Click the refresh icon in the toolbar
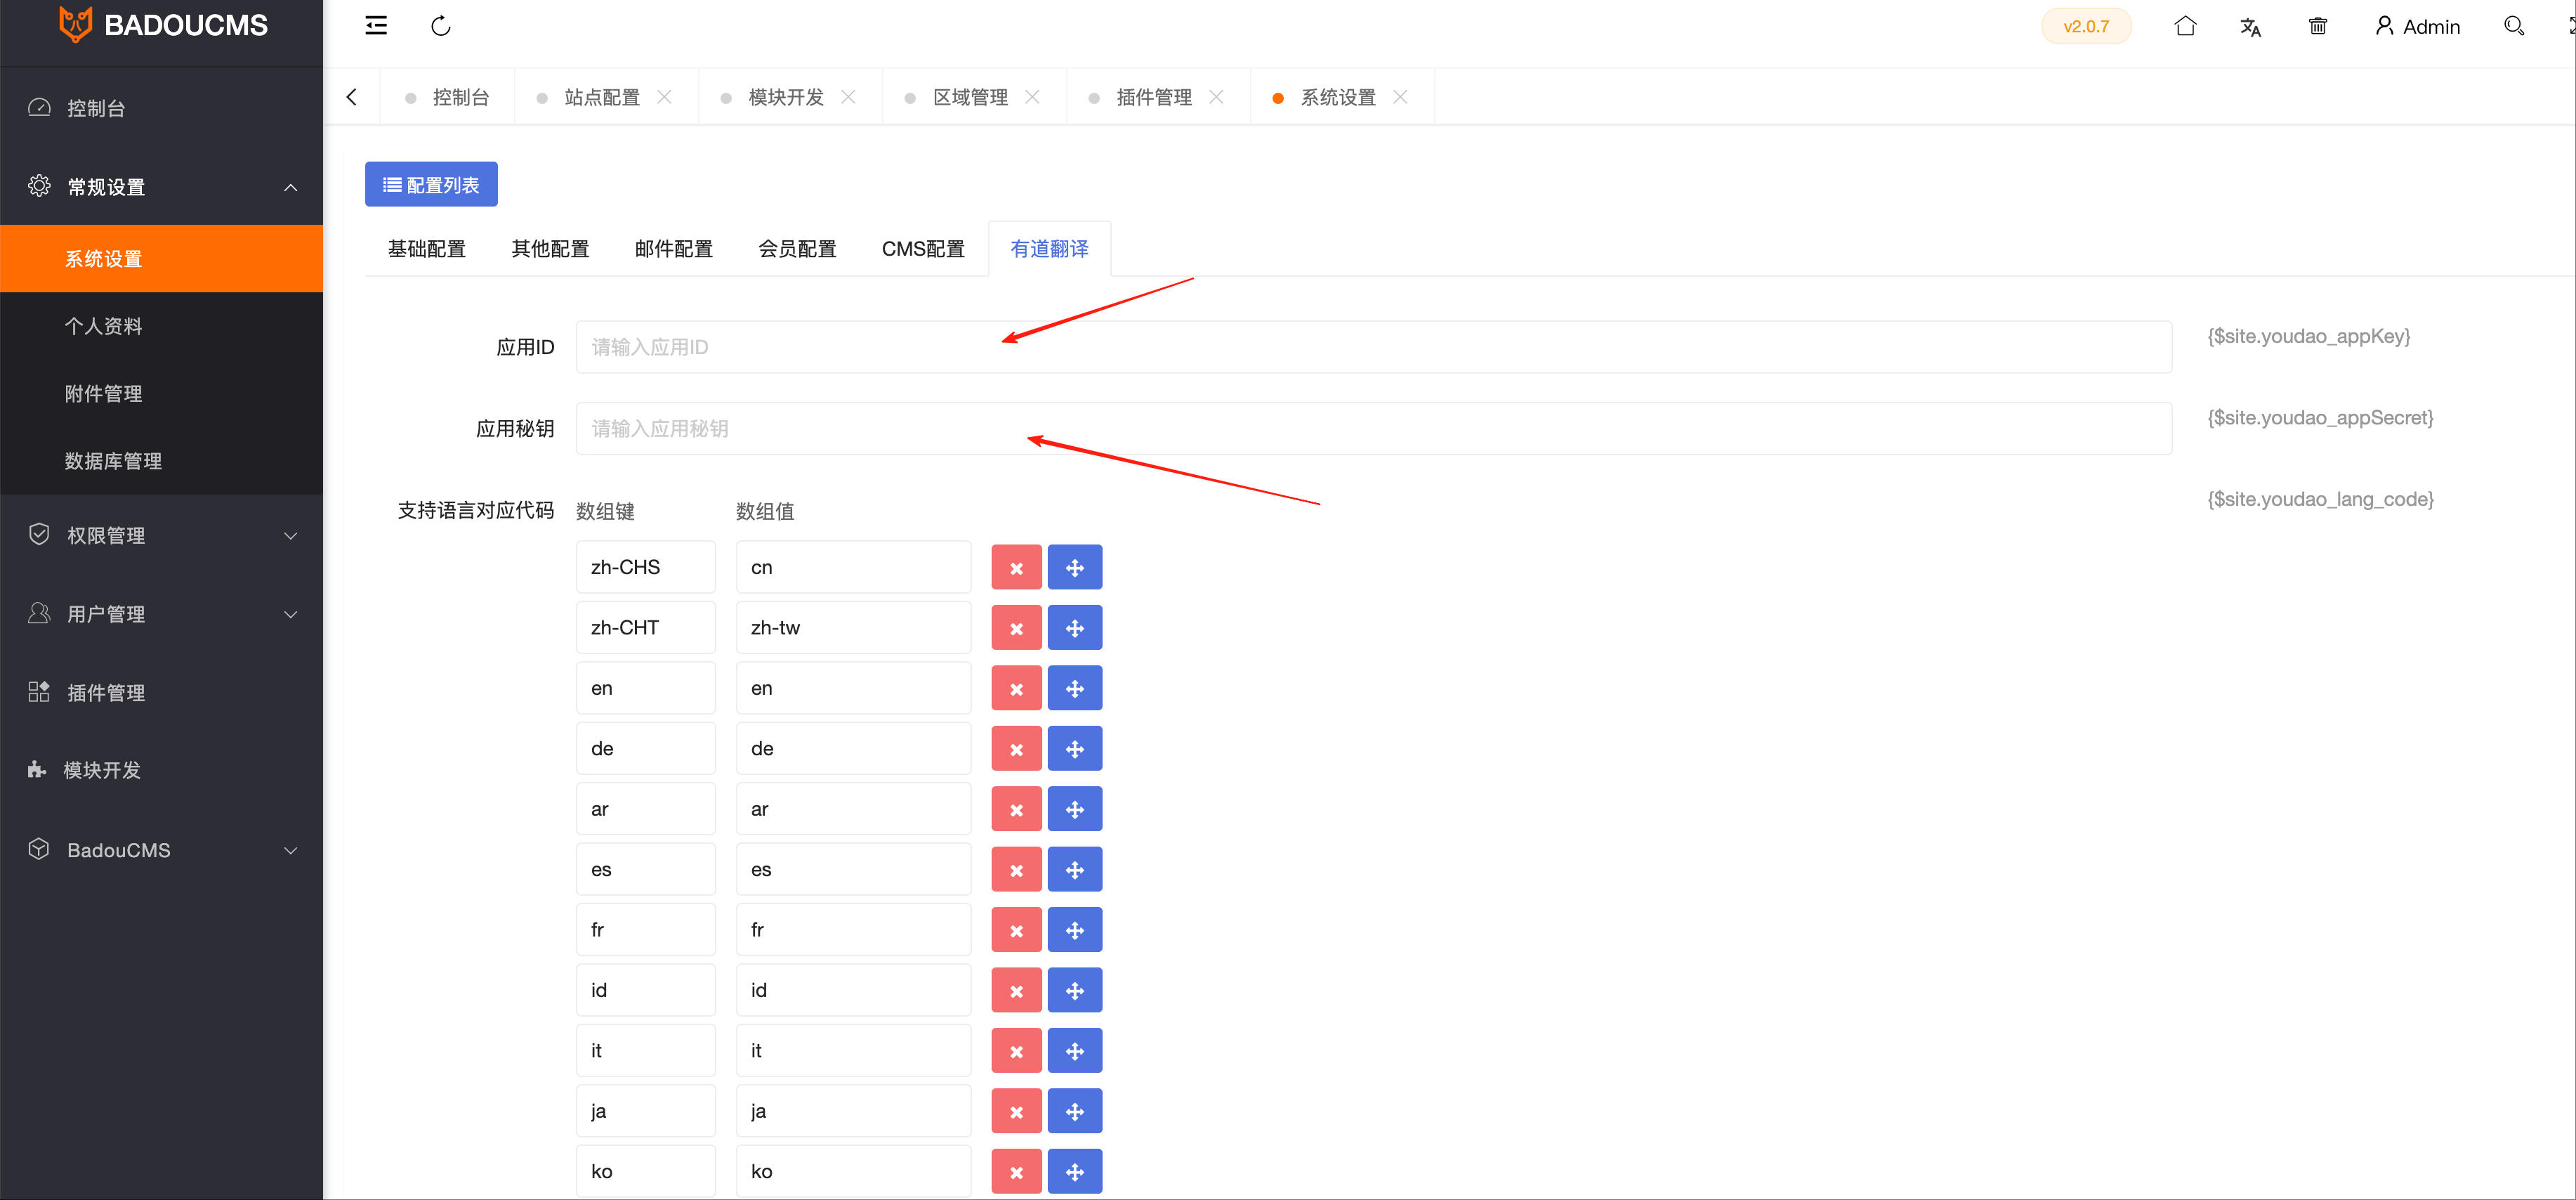This screenshot has height=1200, width=2576. pyautogui.click(x=440, y=26)
